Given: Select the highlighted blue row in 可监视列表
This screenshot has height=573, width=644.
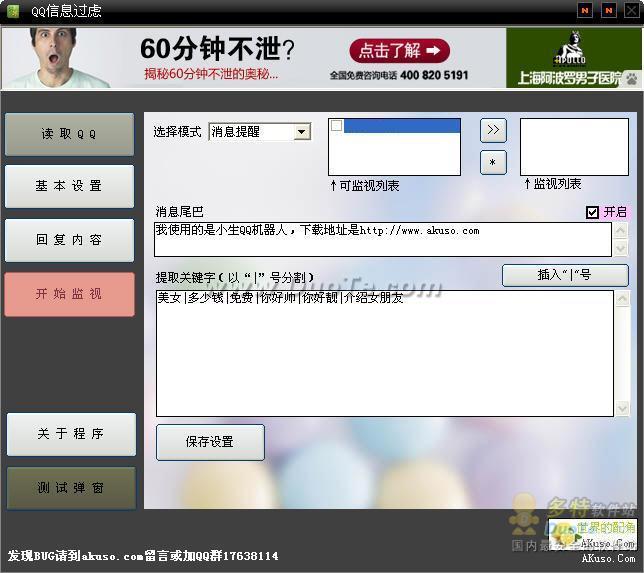Looking at the screenshot, I should (x=402, y=125).
